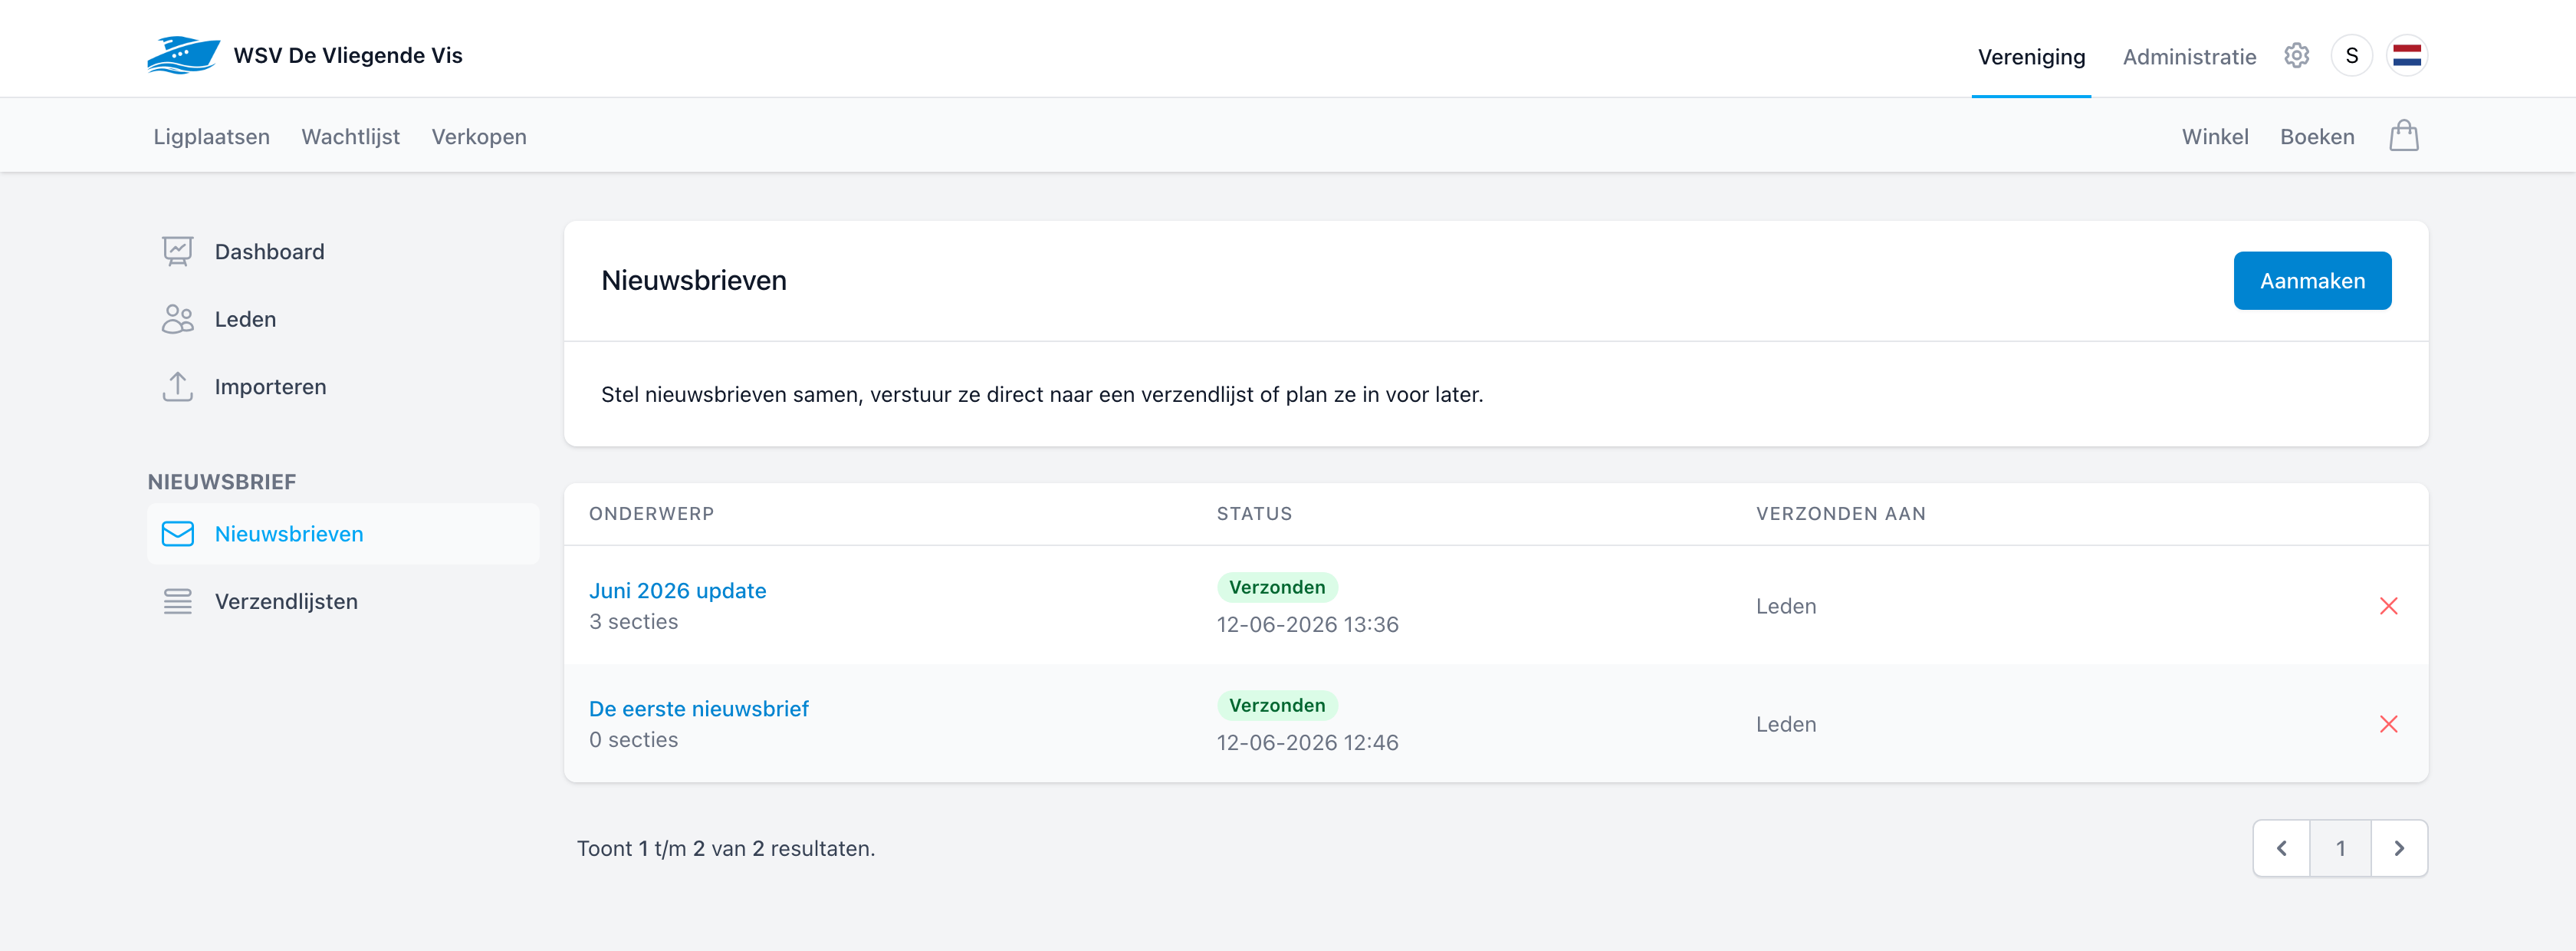Click the Nieuwsbrieven page heading
The image size is (2576, 951).
coord(694,281)
